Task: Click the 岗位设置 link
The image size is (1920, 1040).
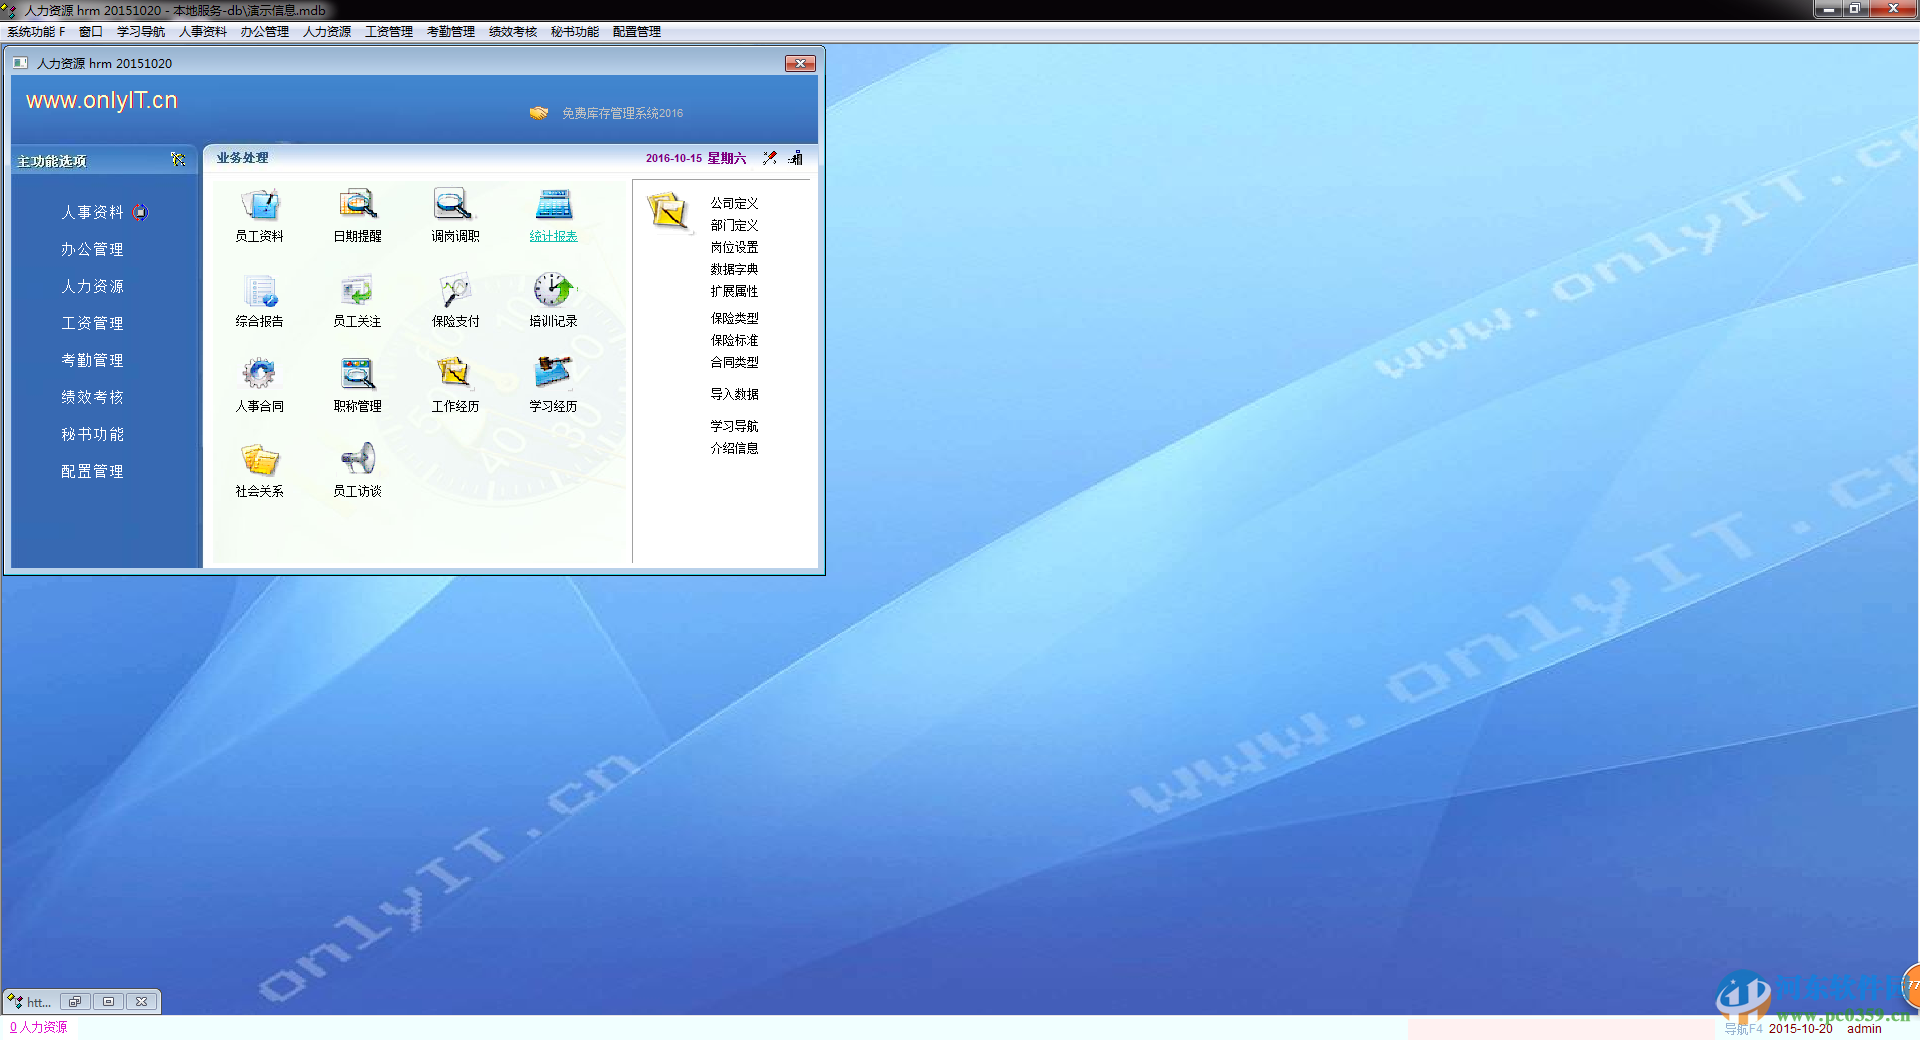Action: (735, 247)
